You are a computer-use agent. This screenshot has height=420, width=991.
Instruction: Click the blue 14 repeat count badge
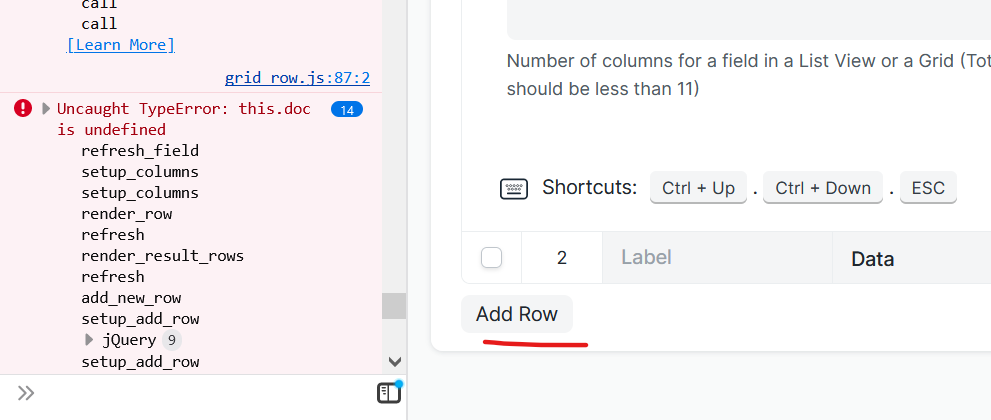pyautogui.click(x=347, y=110)
